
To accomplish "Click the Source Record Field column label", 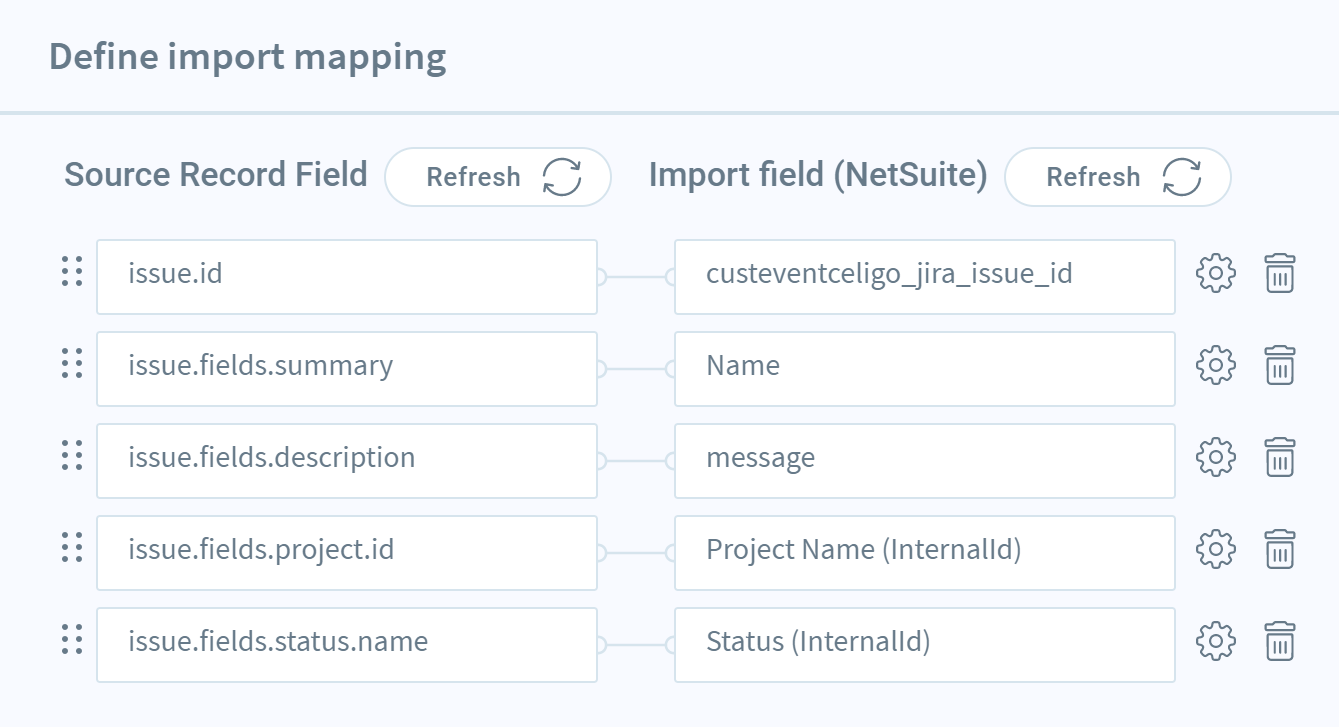I will 216,175.
